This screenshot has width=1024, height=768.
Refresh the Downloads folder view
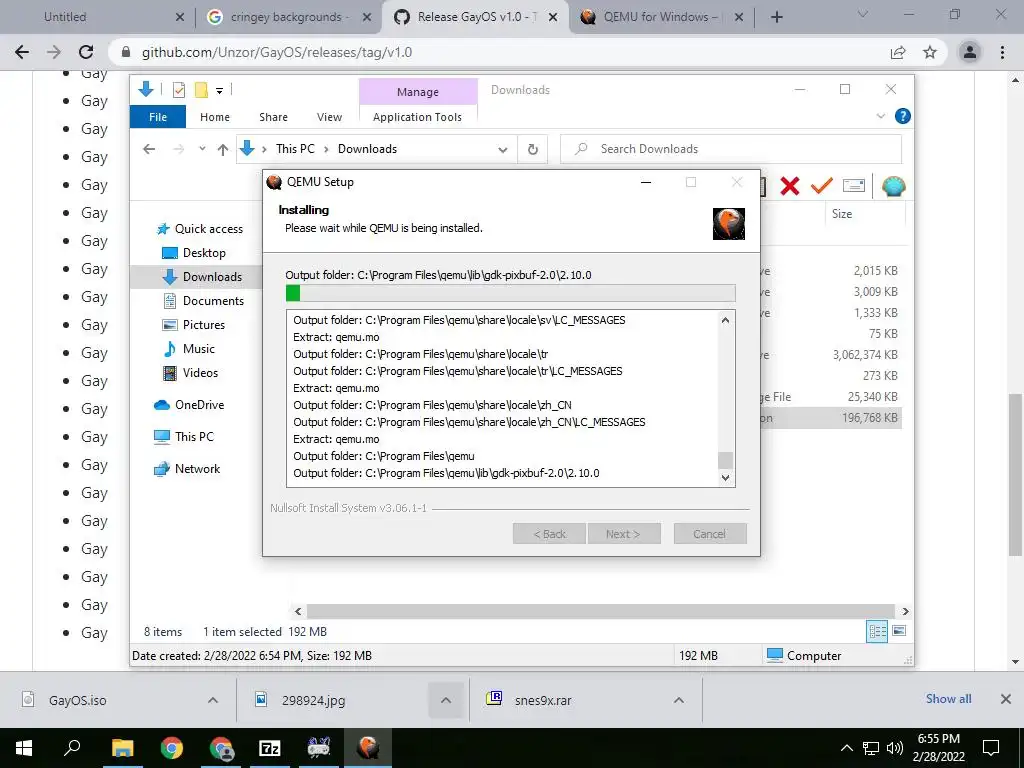[533, 150]
